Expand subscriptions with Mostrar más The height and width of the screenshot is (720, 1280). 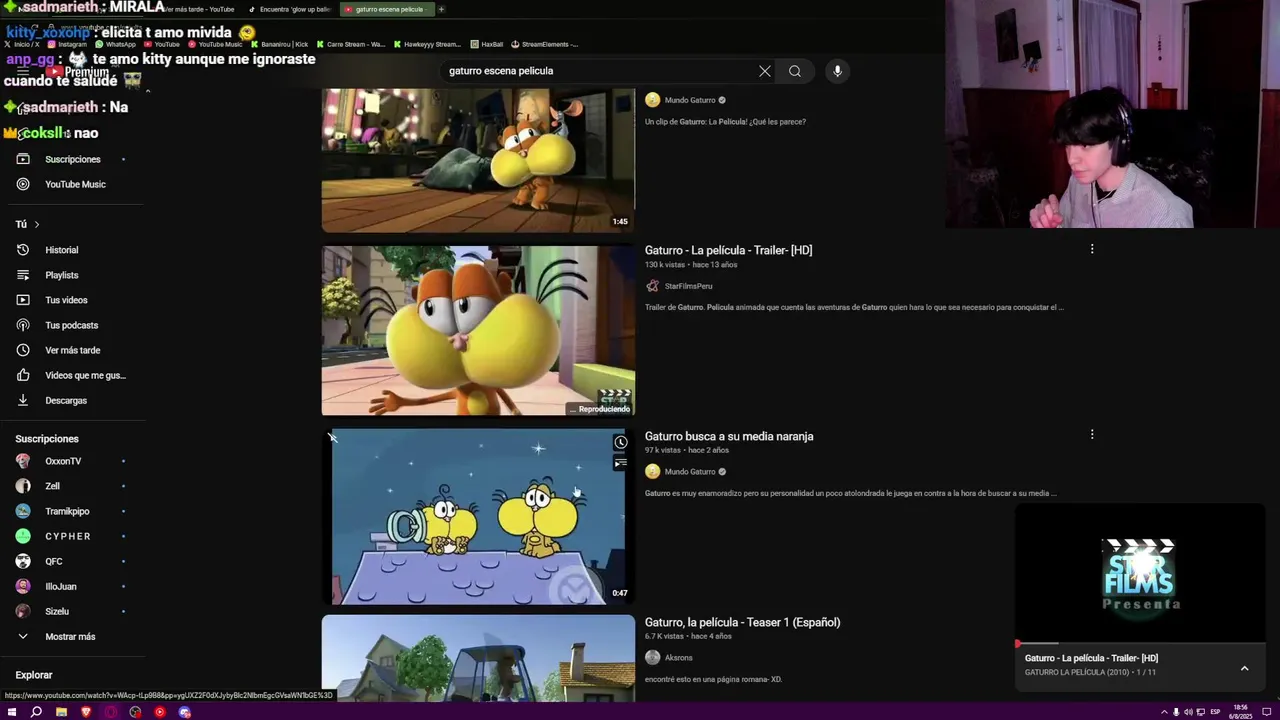72,636
